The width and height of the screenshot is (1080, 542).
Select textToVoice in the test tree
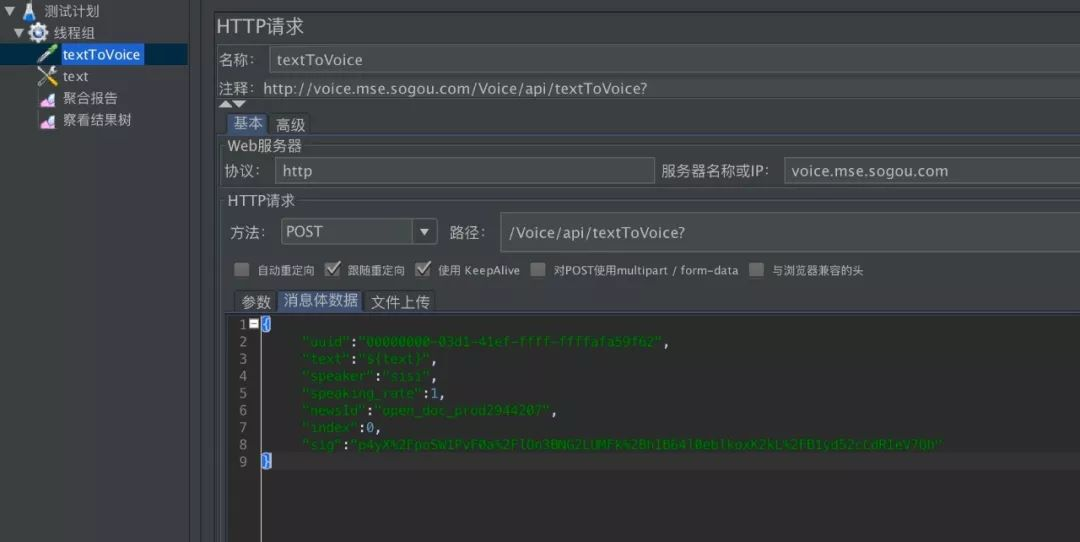[101, 54]
